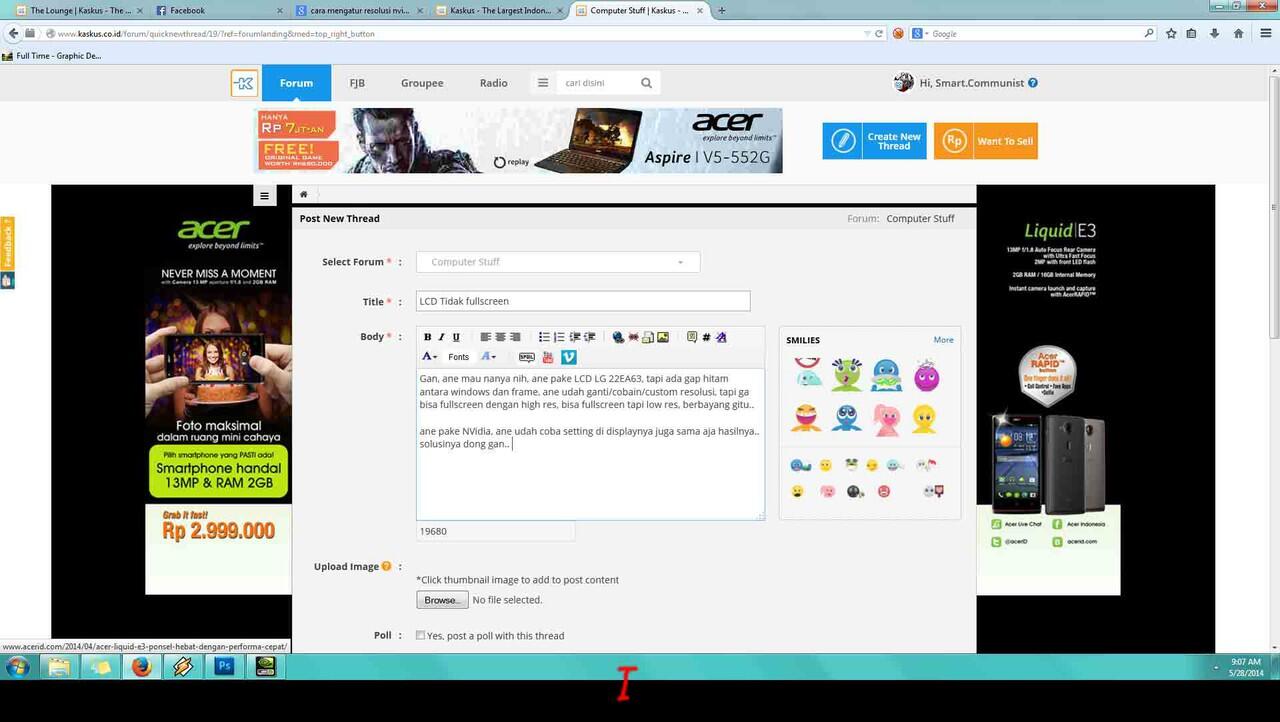Screen dimensions: 1280x722
Task: Click the home icon in breadcrumb
Action: [x=304, y=194]
